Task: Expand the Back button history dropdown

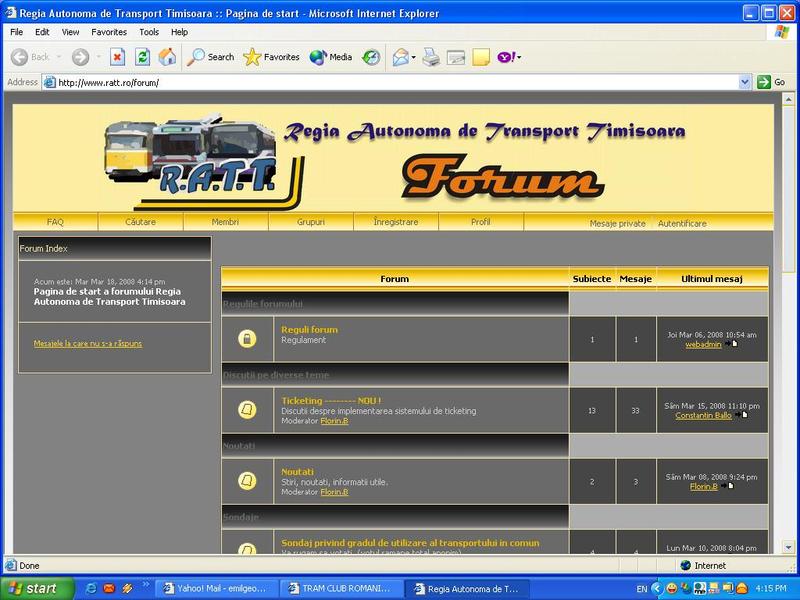Action: (x=59, y=57)
